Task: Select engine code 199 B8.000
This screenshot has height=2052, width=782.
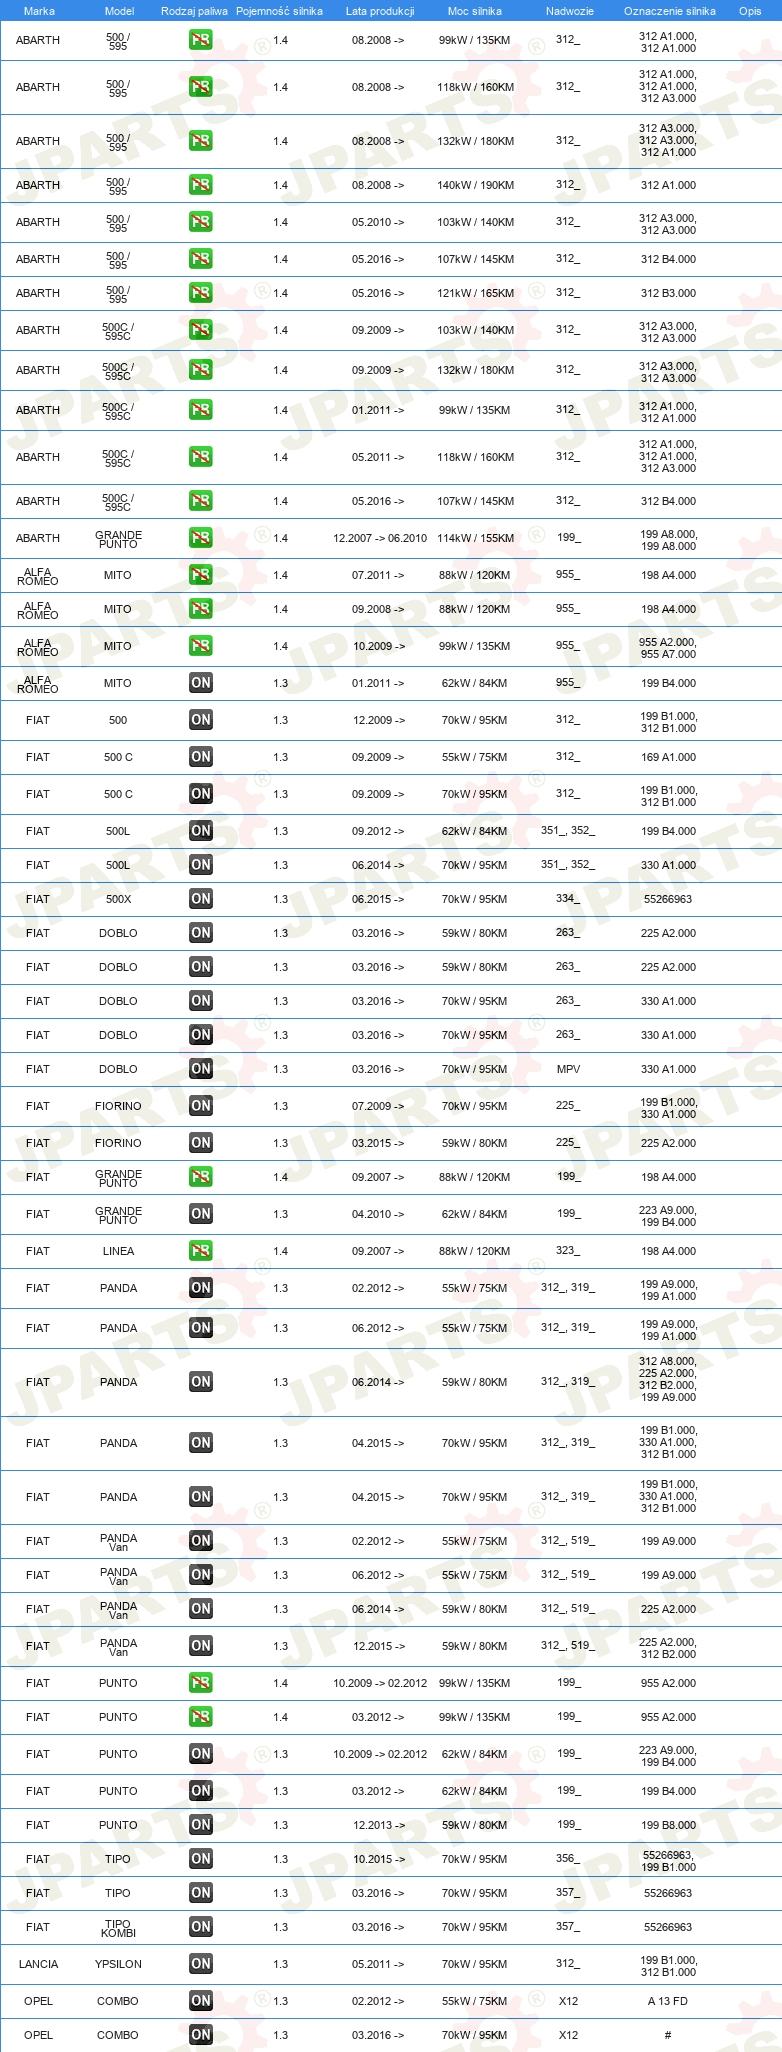Action: click(x=668, y=1825)
